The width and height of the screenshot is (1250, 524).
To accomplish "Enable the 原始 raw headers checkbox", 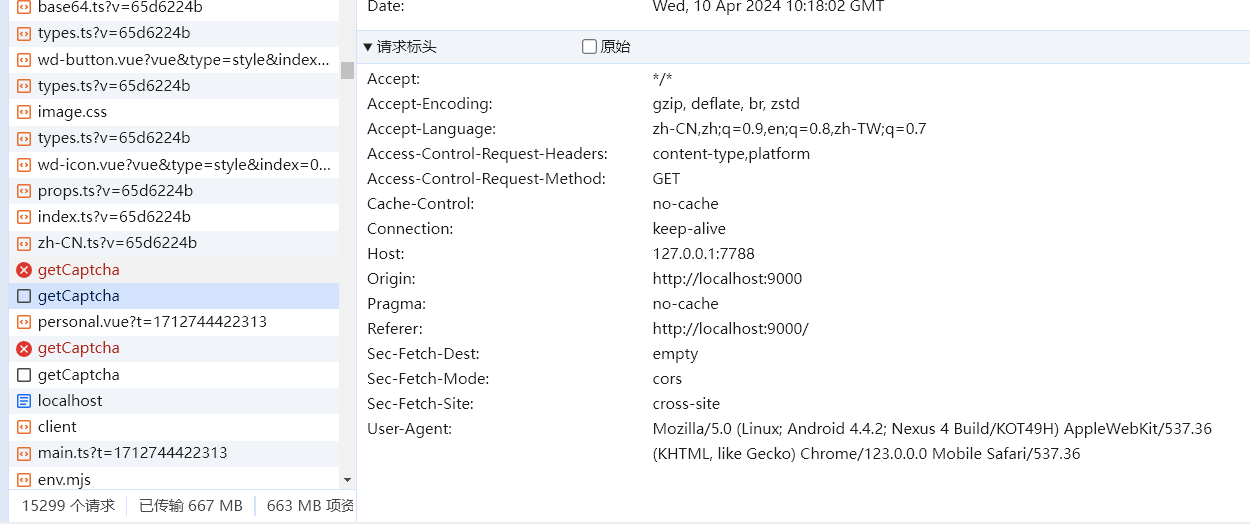I will click(589, 47).
